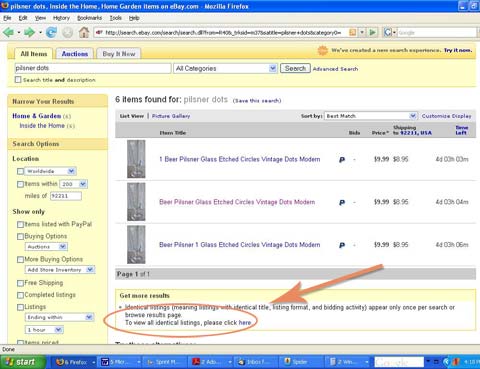480x369 pixels.
Task: Click the eBay site icon in address bar
Action: pyautogui.click(x=99, y=32)
